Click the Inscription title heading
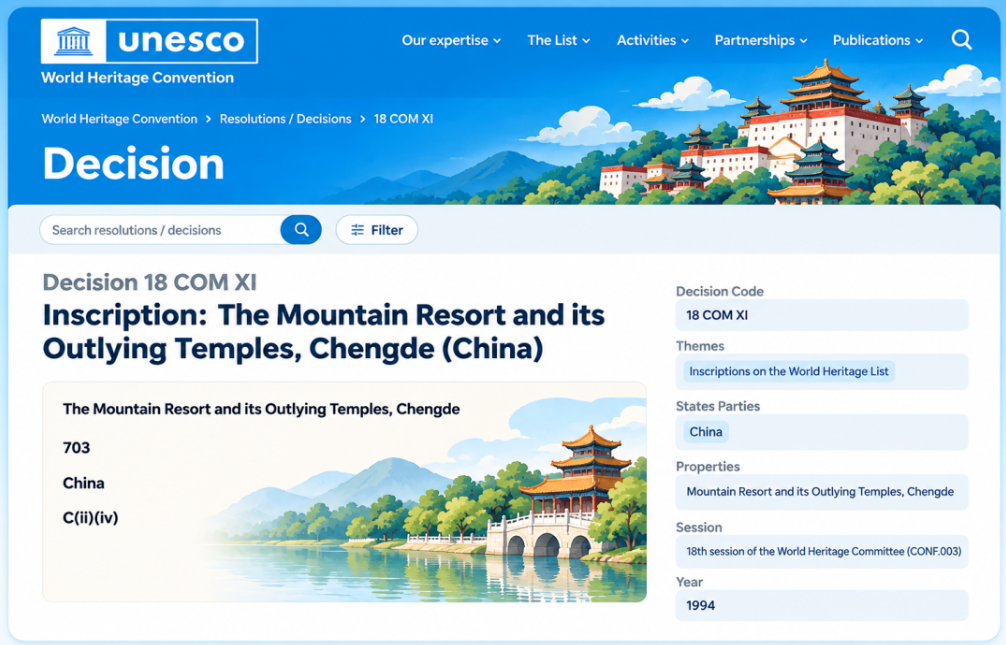The image size is (1006, 645). (x=324, y=332)
